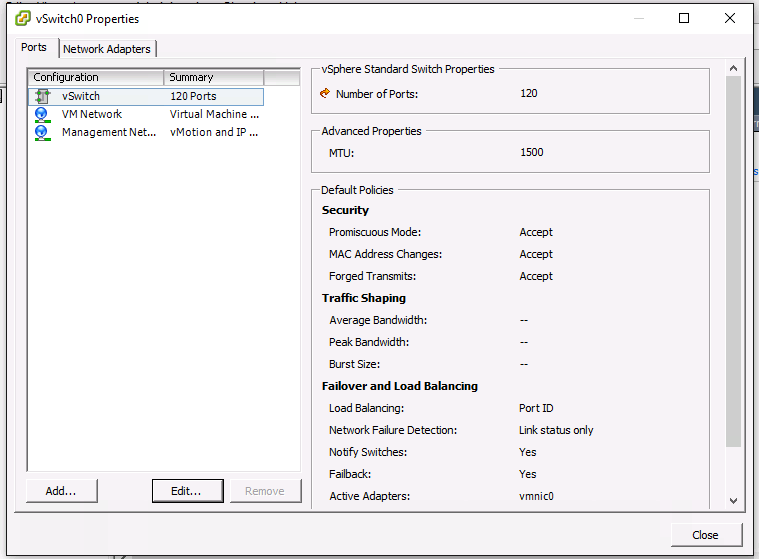
Task: Click the Forged Transmits Accept value
Action: click(x=536, y=276)
